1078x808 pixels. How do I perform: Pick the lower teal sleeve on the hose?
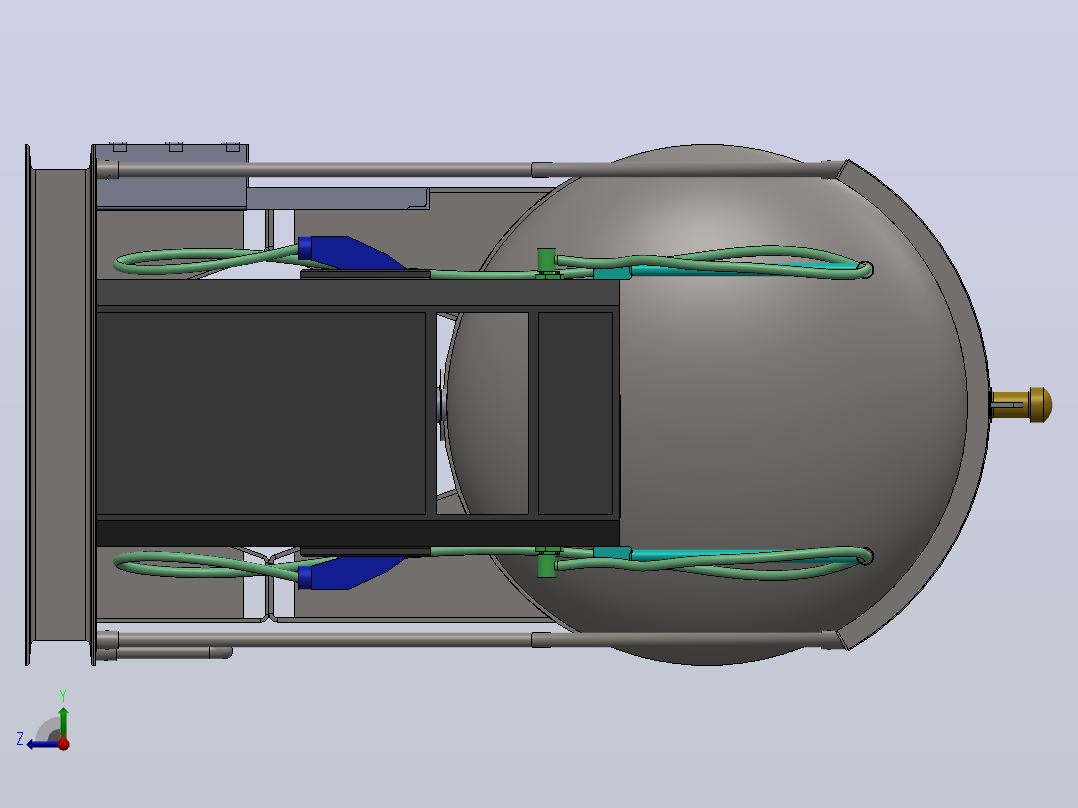coord(612,553)
